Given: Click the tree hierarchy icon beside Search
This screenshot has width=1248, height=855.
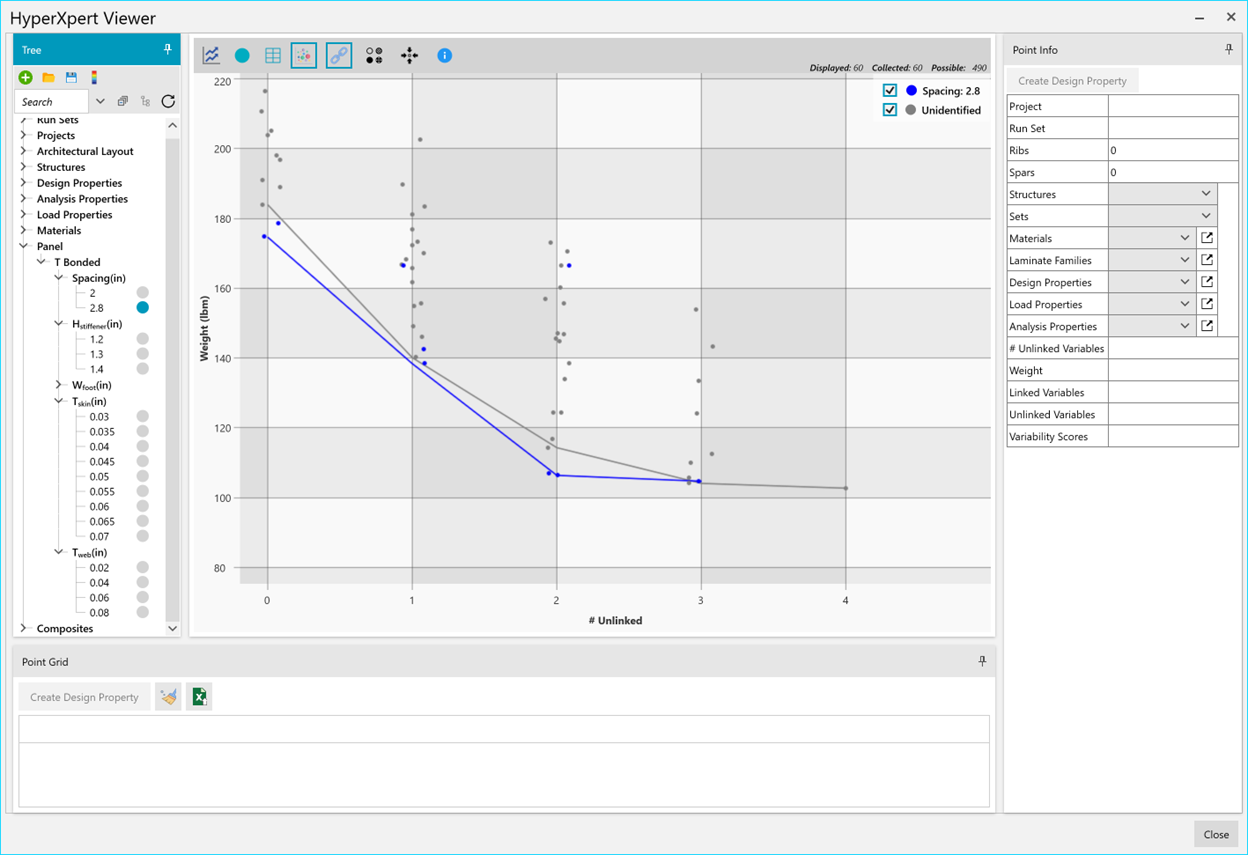Looking at the screenshot, I should [x=145, y=102].
